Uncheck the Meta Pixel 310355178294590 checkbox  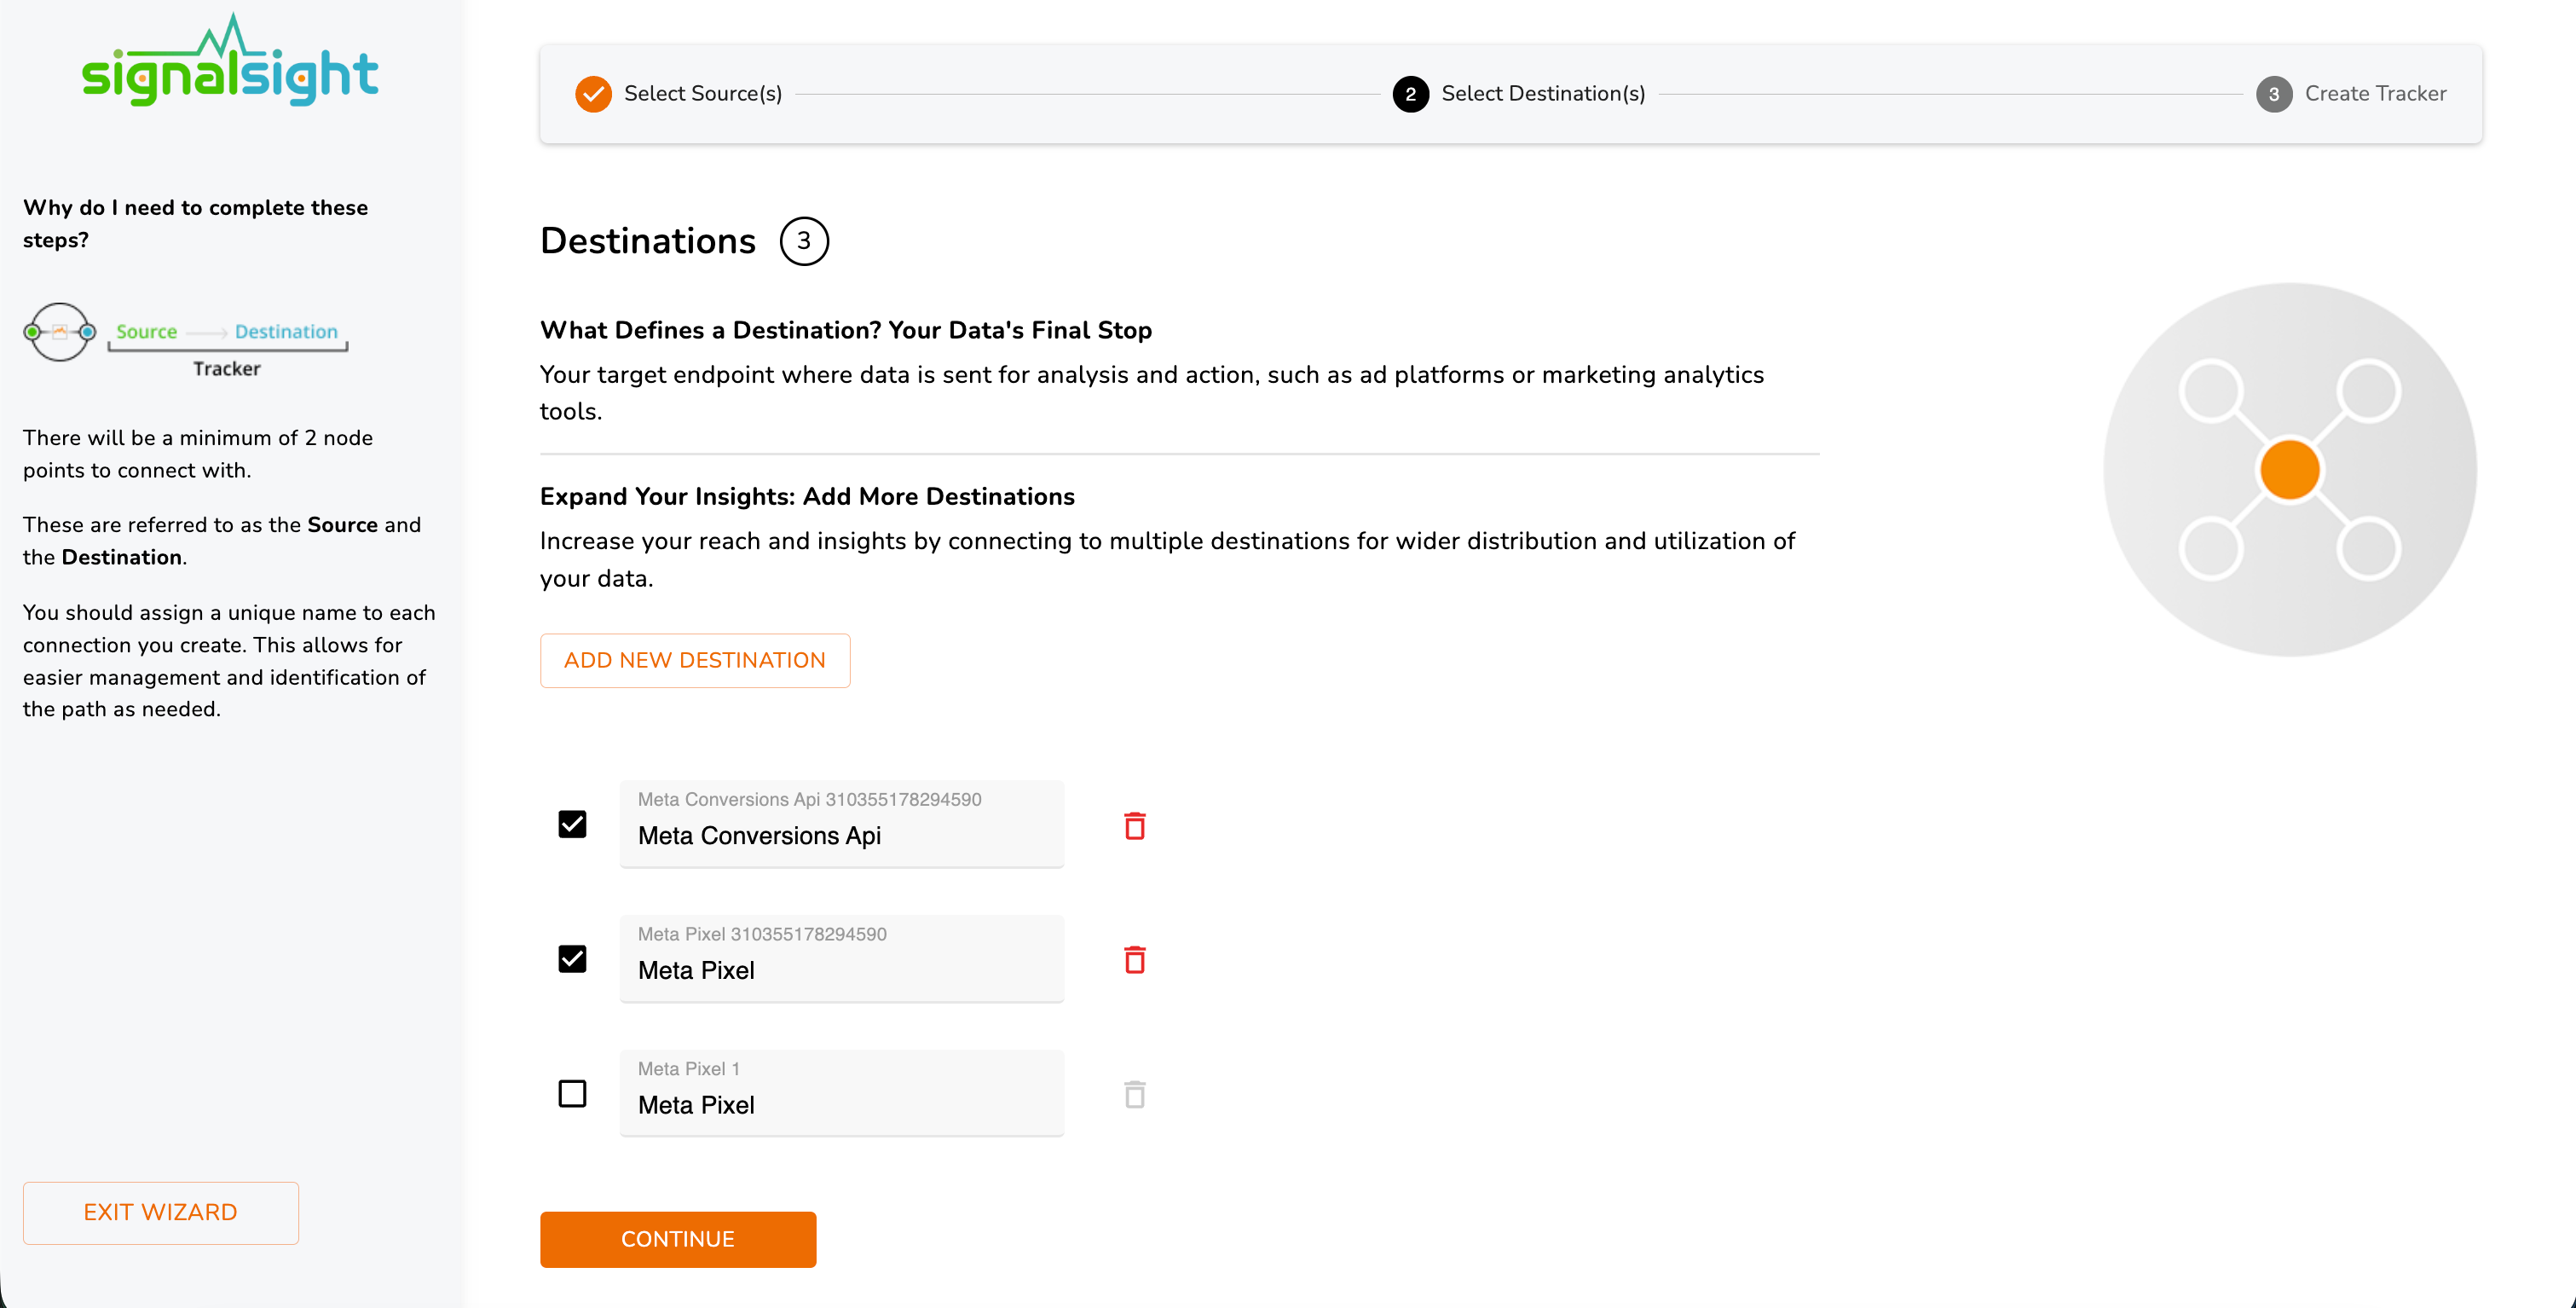[572, 959]
